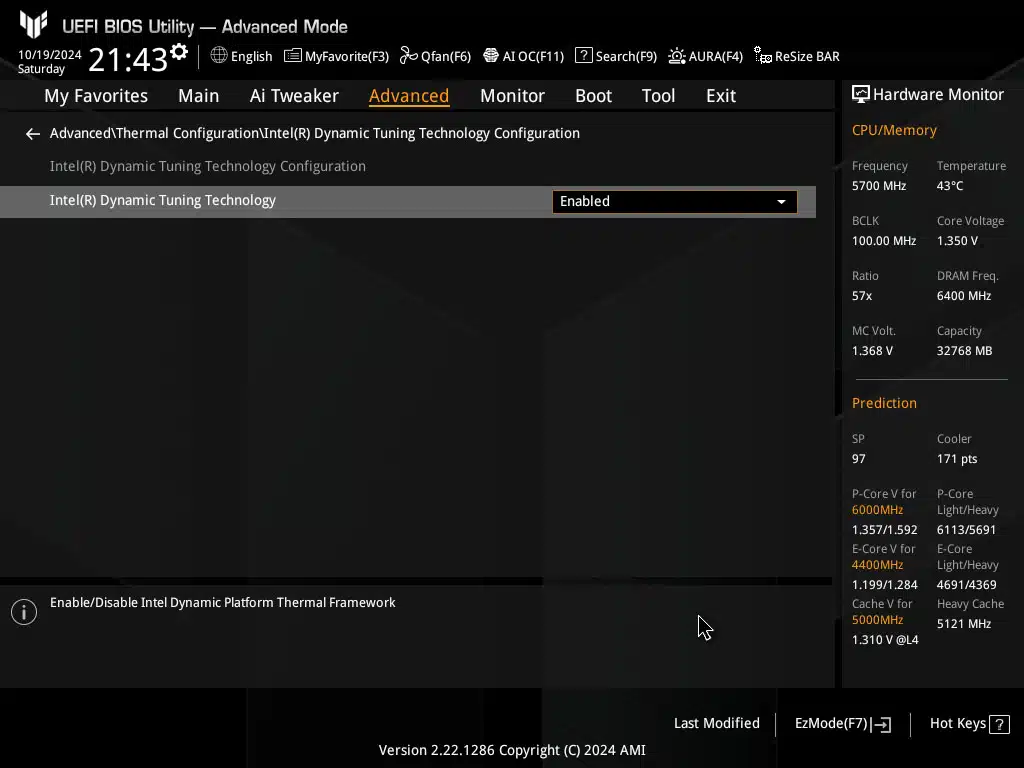
Task: Open MyFavorite(F3) list icon
Action: [293, 56]
